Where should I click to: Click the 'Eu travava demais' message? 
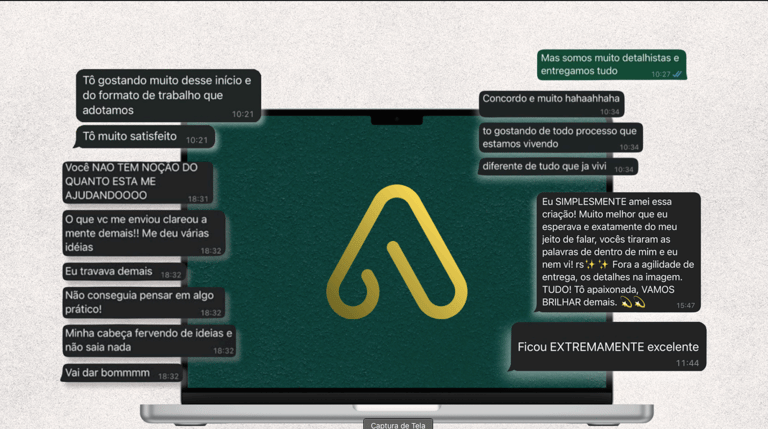click(x=124, y=272)
